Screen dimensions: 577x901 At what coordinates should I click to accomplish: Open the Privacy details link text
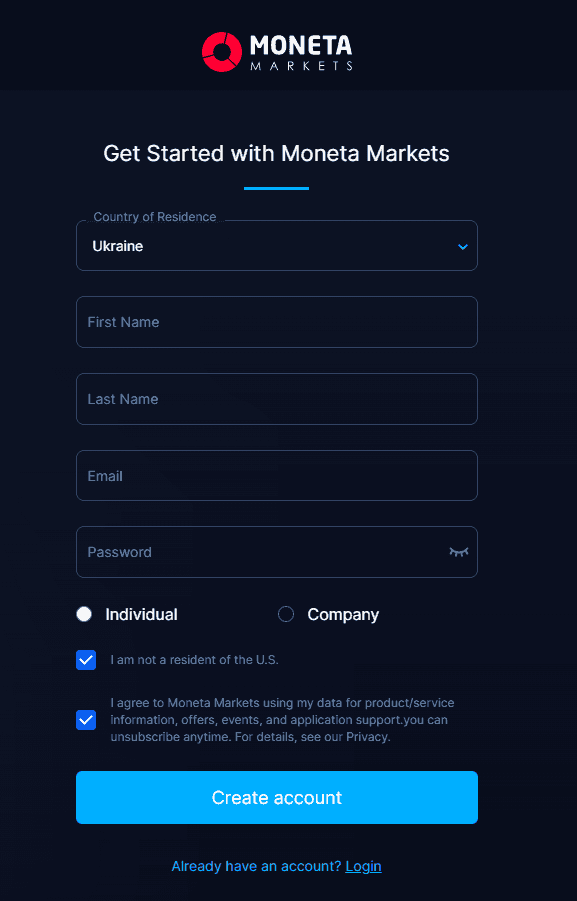coord(367,737)
